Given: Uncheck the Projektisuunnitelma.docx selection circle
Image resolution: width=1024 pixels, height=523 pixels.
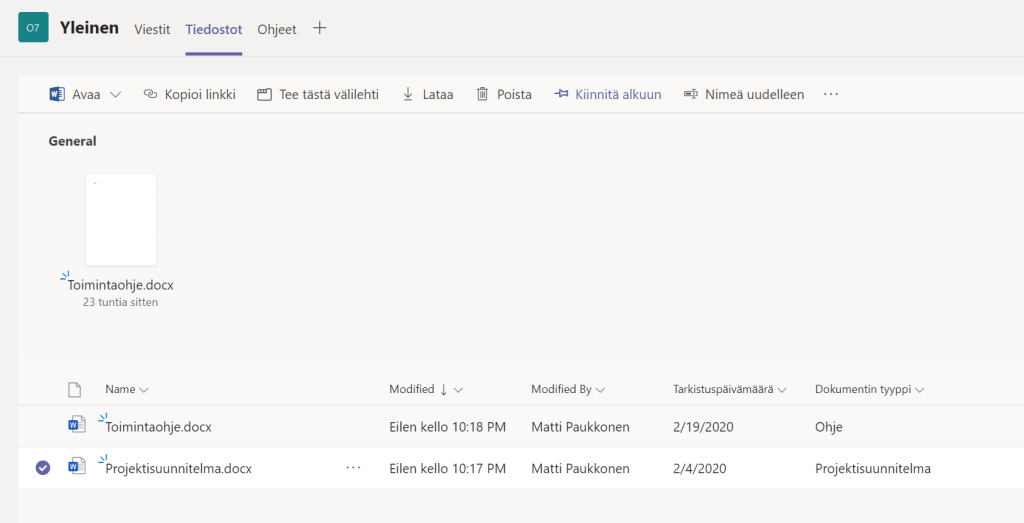Looking at the screenshot, I should (42, 468).
